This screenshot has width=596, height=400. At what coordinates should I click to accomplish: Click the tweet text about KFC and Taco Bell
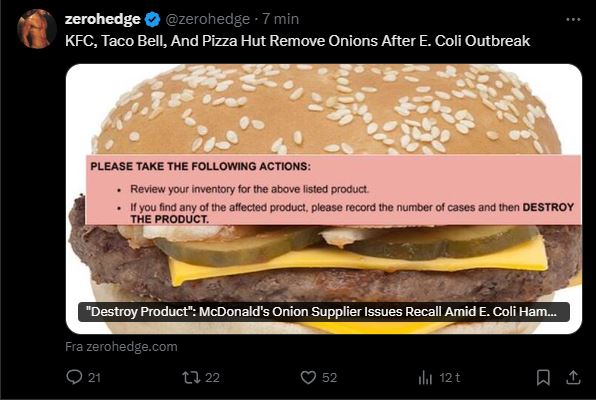[297, 41]
